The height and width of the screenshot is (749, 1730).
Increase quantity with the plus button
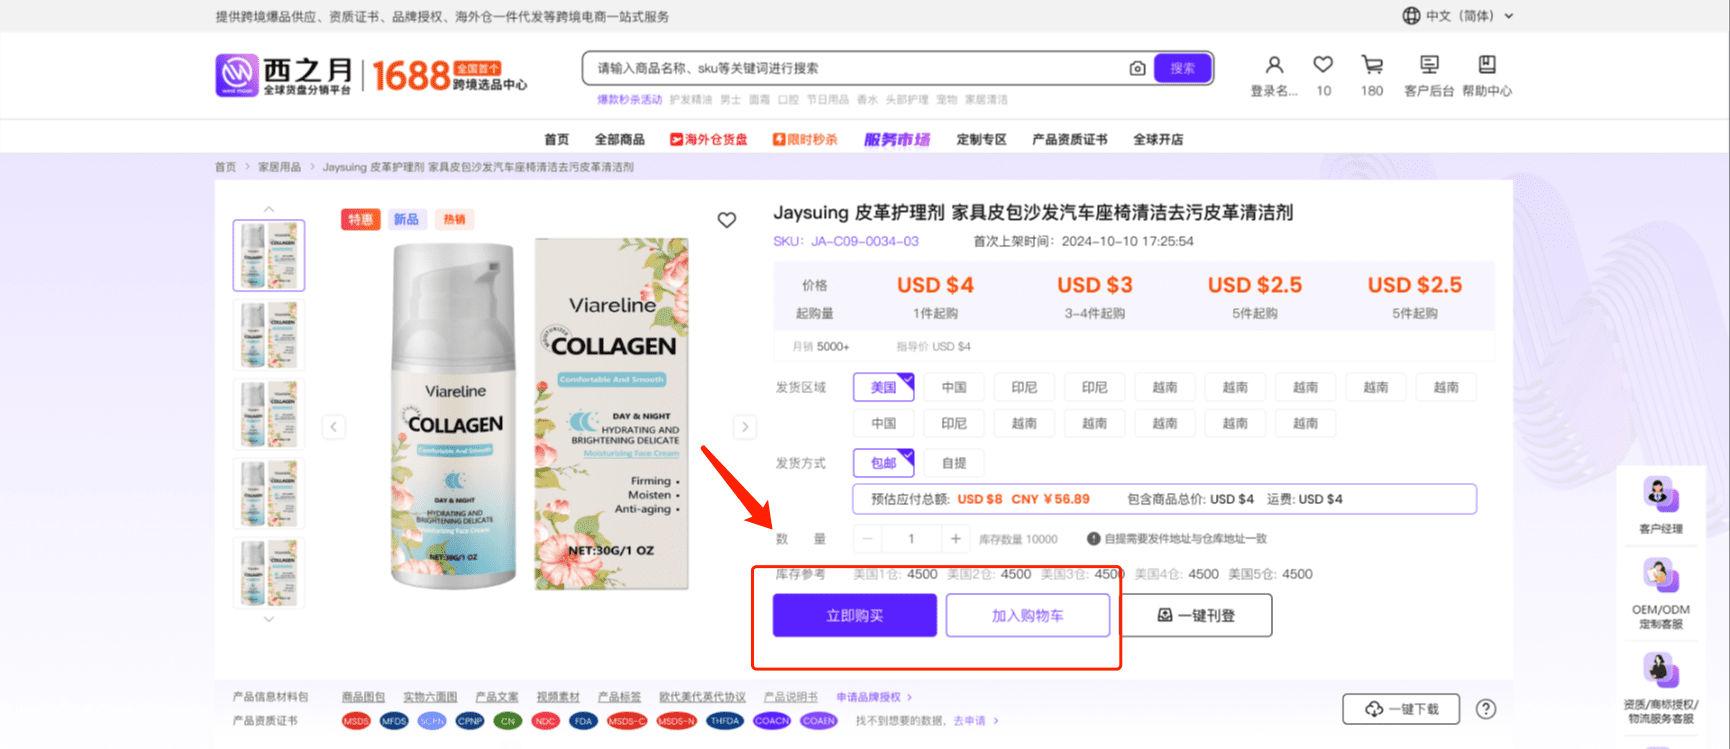coord(955,539)
